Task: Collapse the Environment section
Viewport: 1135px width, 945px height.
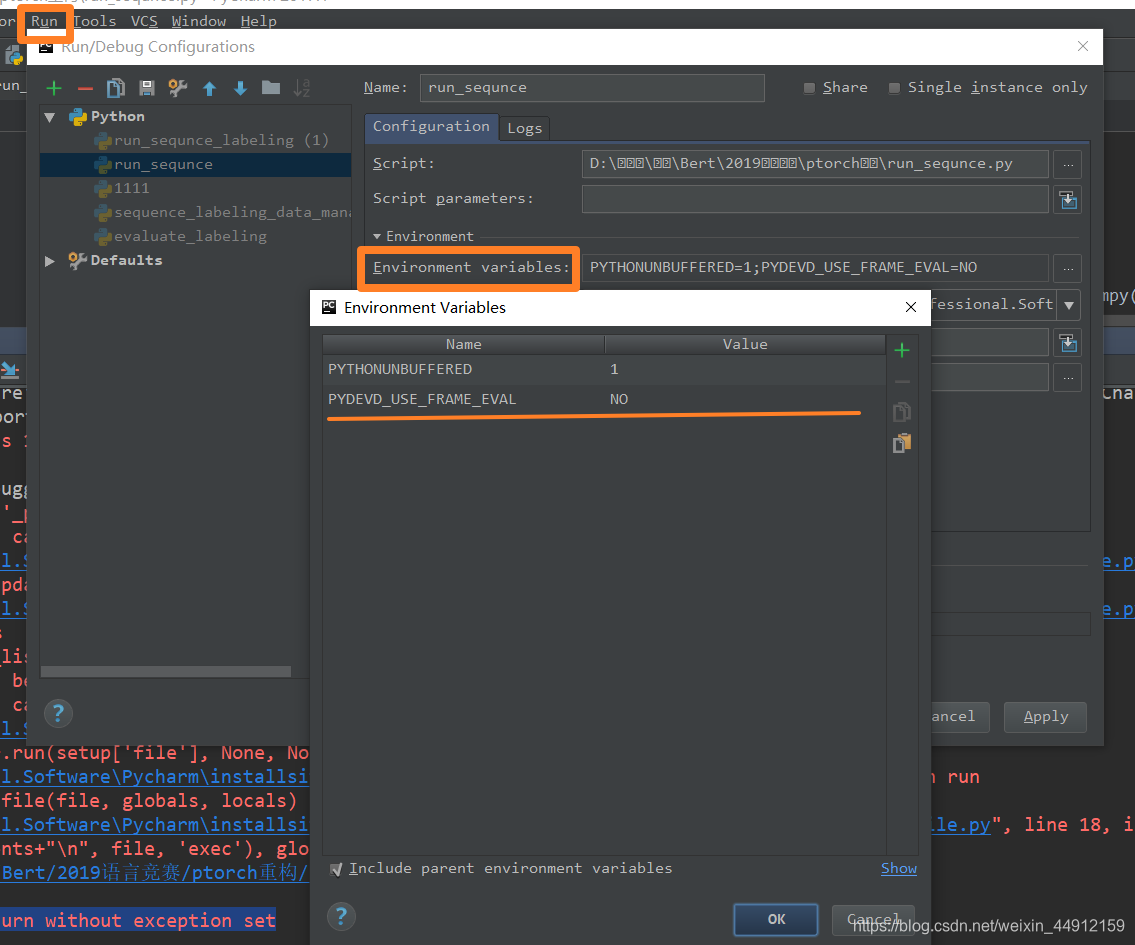Action: pyautogui.click(x=376, y=237)
